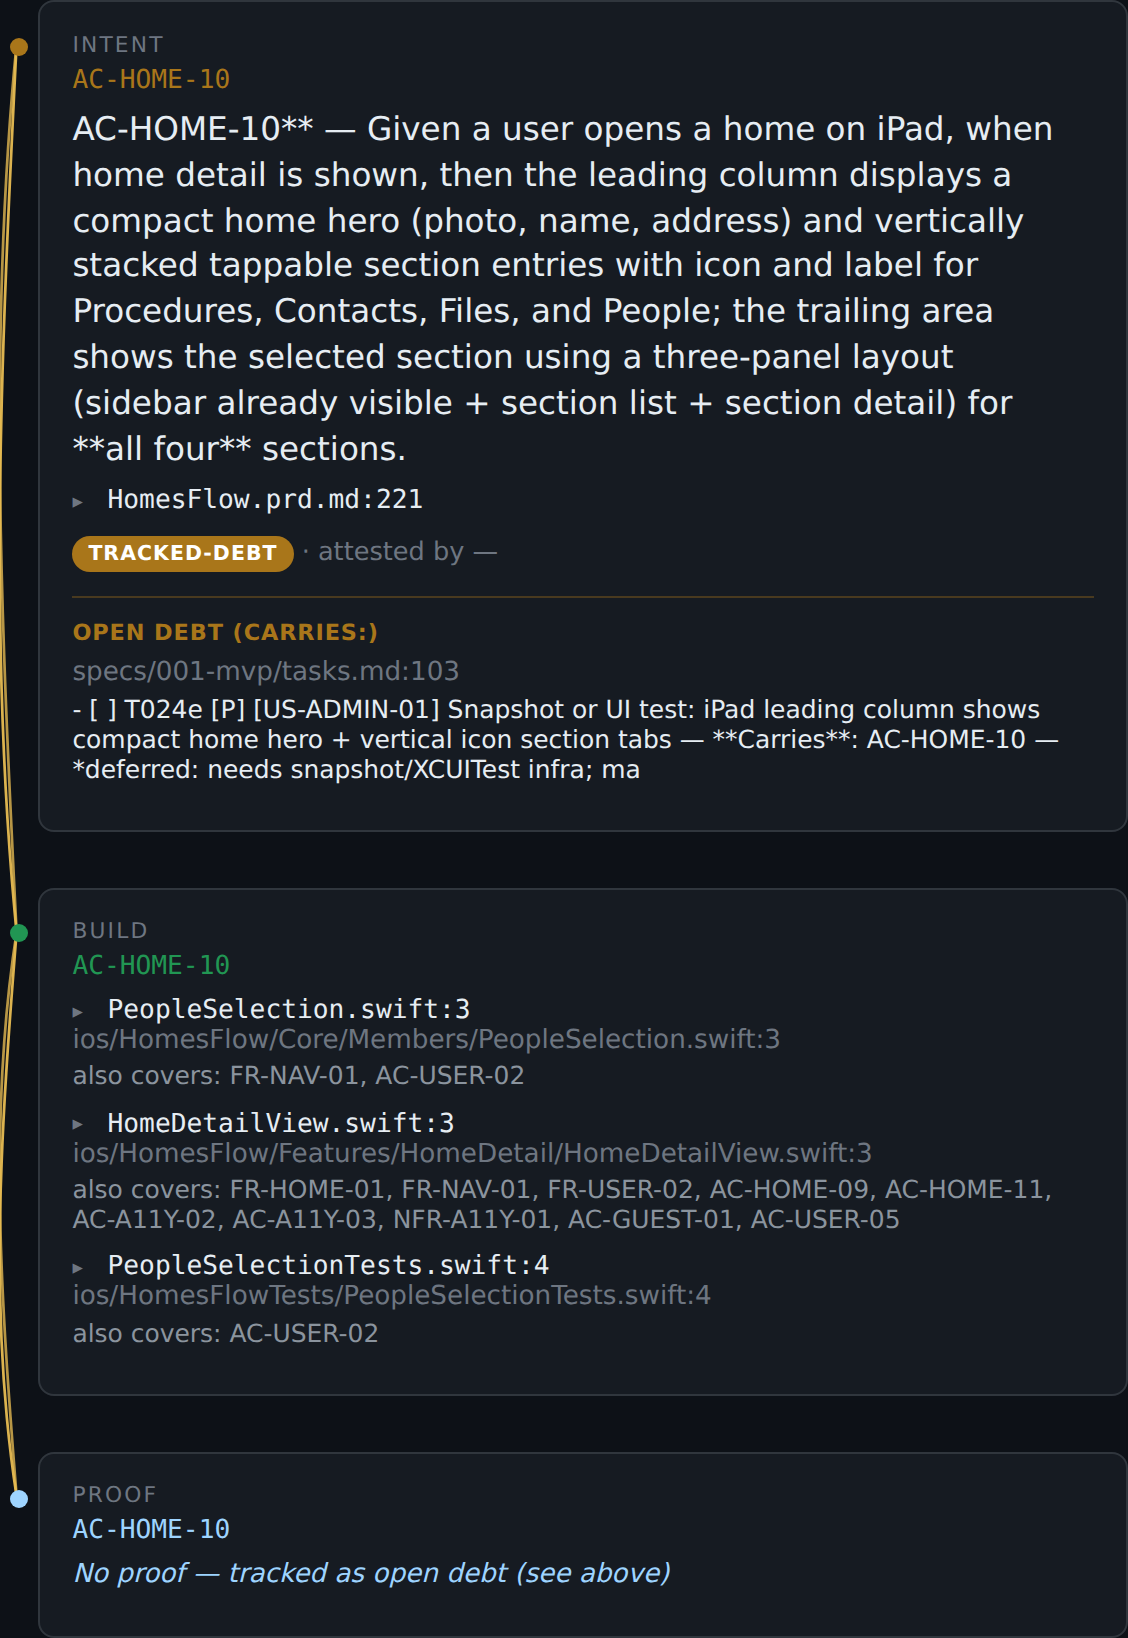Expand the PeopleSelectionTests.swift:4 disclosure triangle
This screenshot has height=1638, width=1128.
pos(78,1268)
